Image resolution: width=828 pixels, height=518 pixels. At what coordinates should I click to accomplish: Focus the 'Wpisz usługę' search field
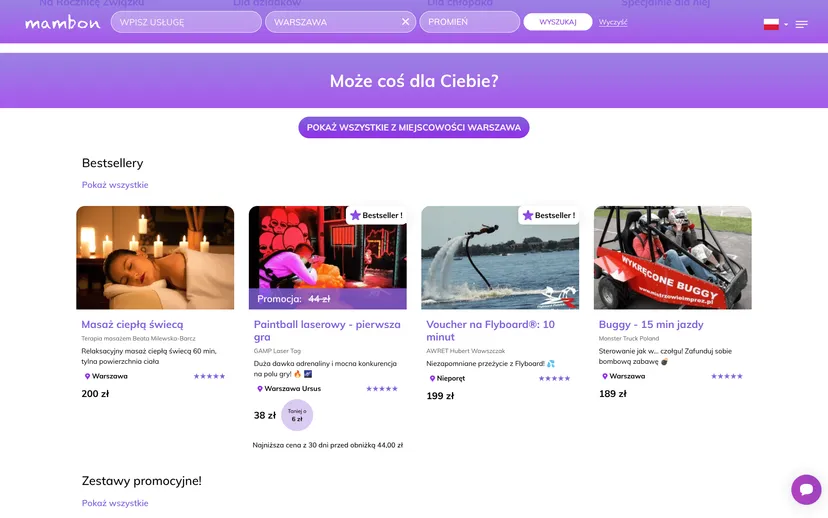click(186, 22)
